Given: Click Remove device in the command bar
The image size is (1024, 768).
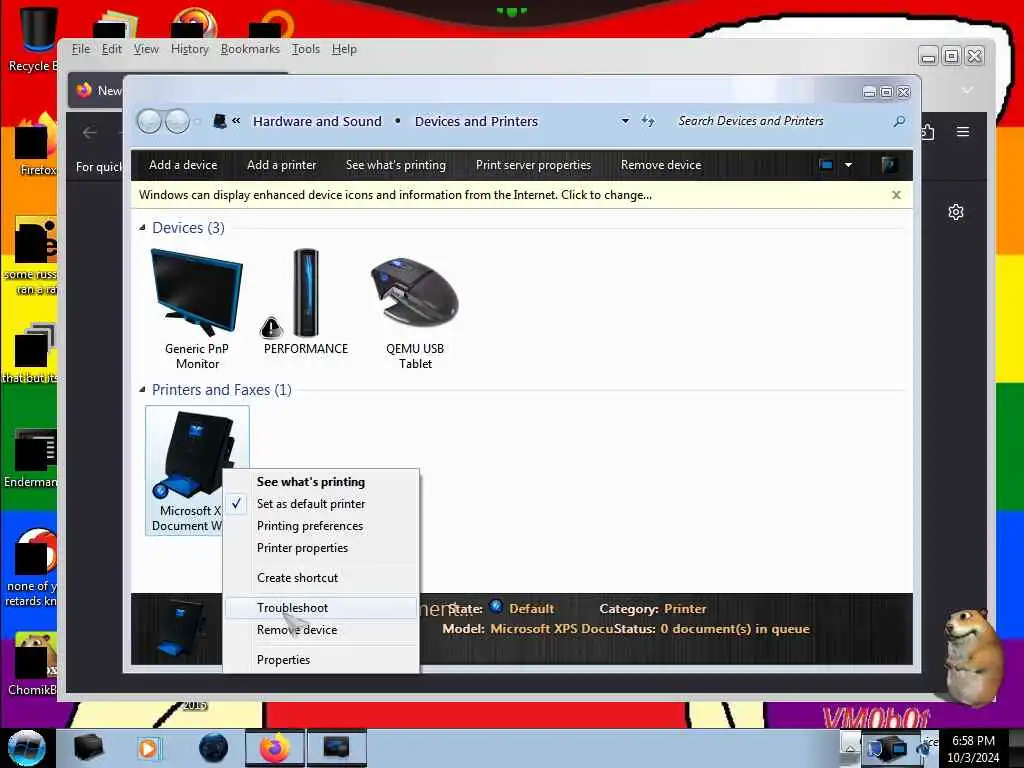Looking at the screenshot, I should [x=661, y=165].
